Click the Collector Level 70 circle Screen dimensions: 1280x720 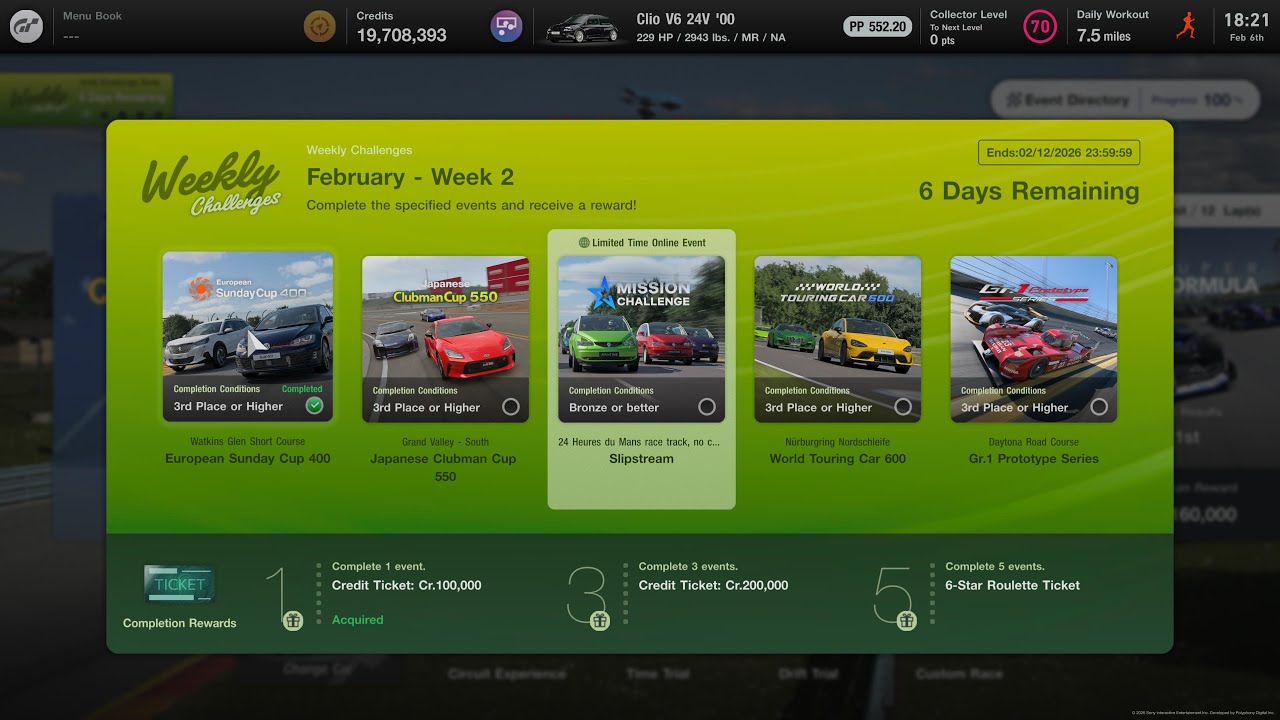[1040, 27]
